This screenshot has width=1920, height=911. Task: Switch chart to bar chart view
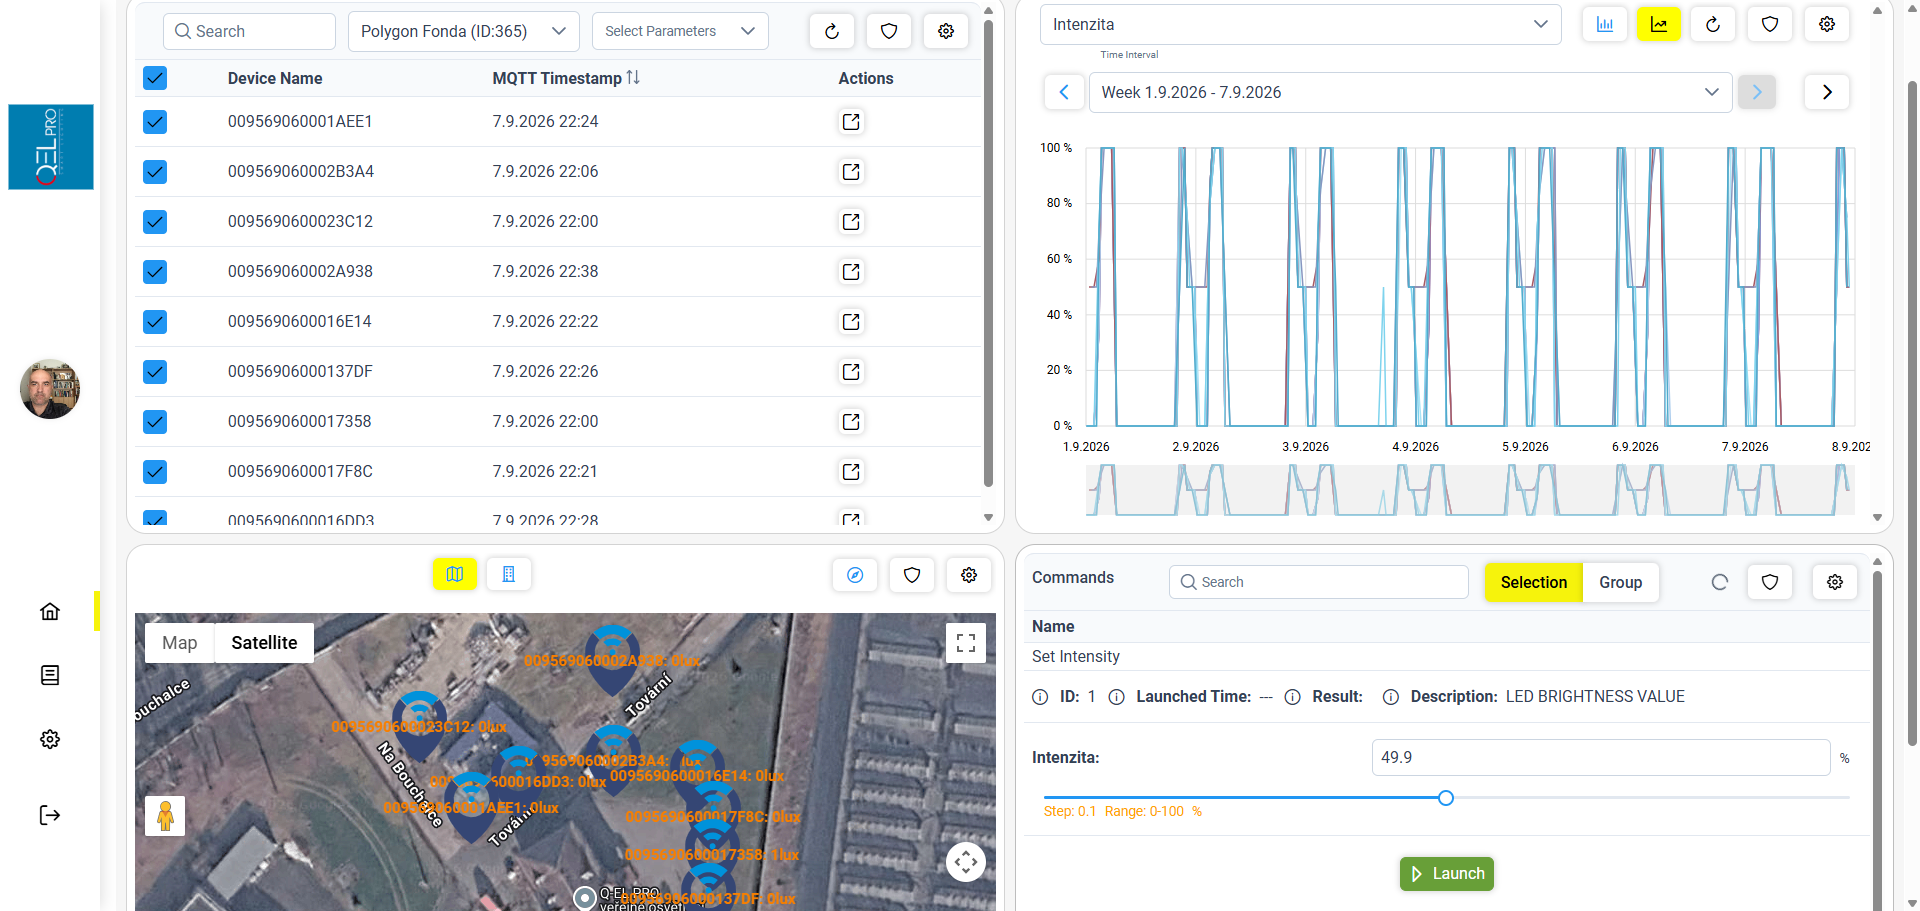tap(1604, 24)
